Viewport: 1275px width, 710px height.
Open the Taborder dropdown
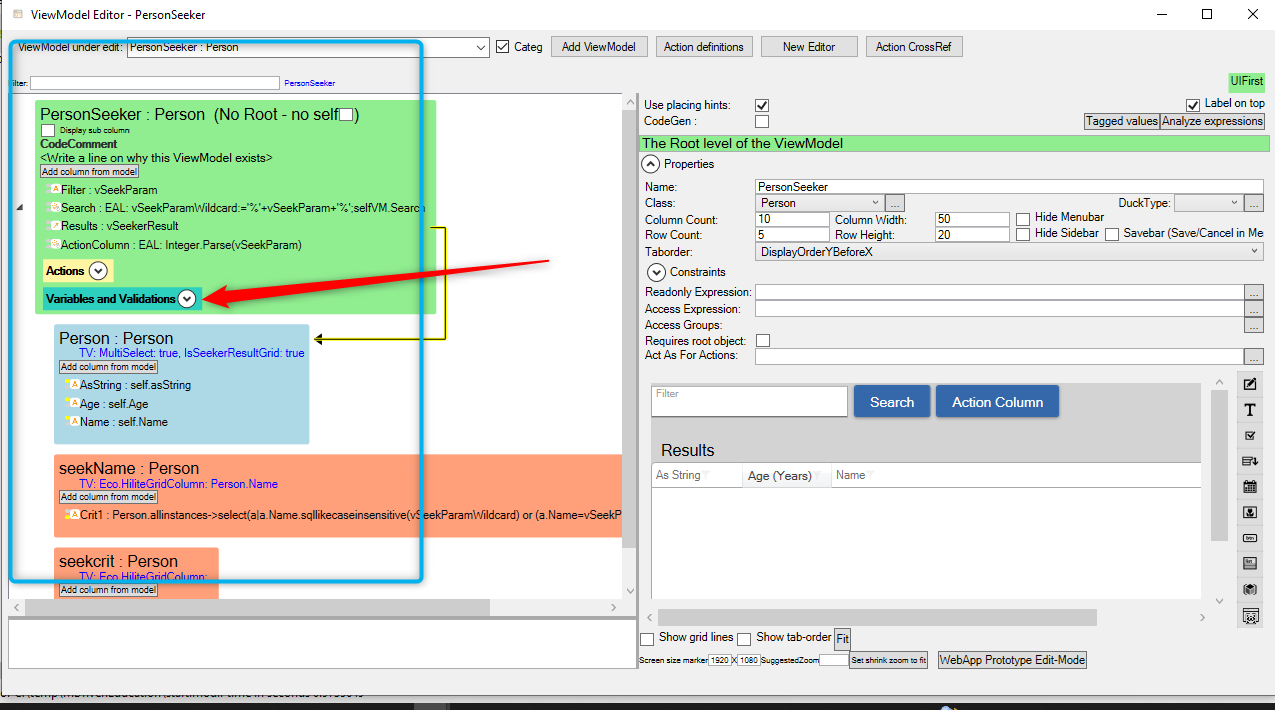pos(1009,252)
